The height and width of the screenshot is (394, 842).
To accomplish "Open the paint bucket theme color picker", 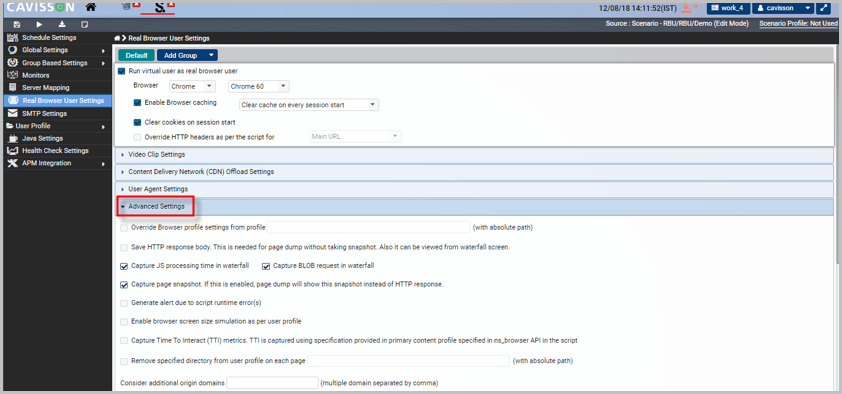I will (689, 8).
